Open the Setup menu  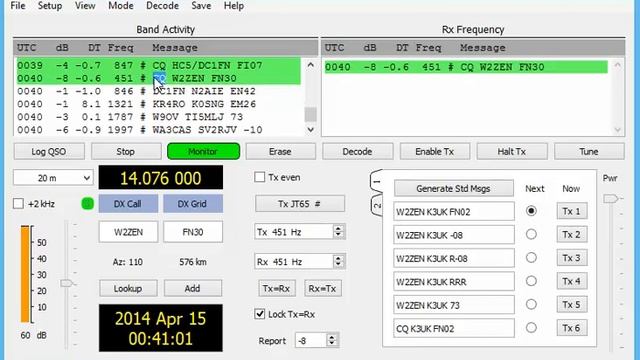click(50, 6)
